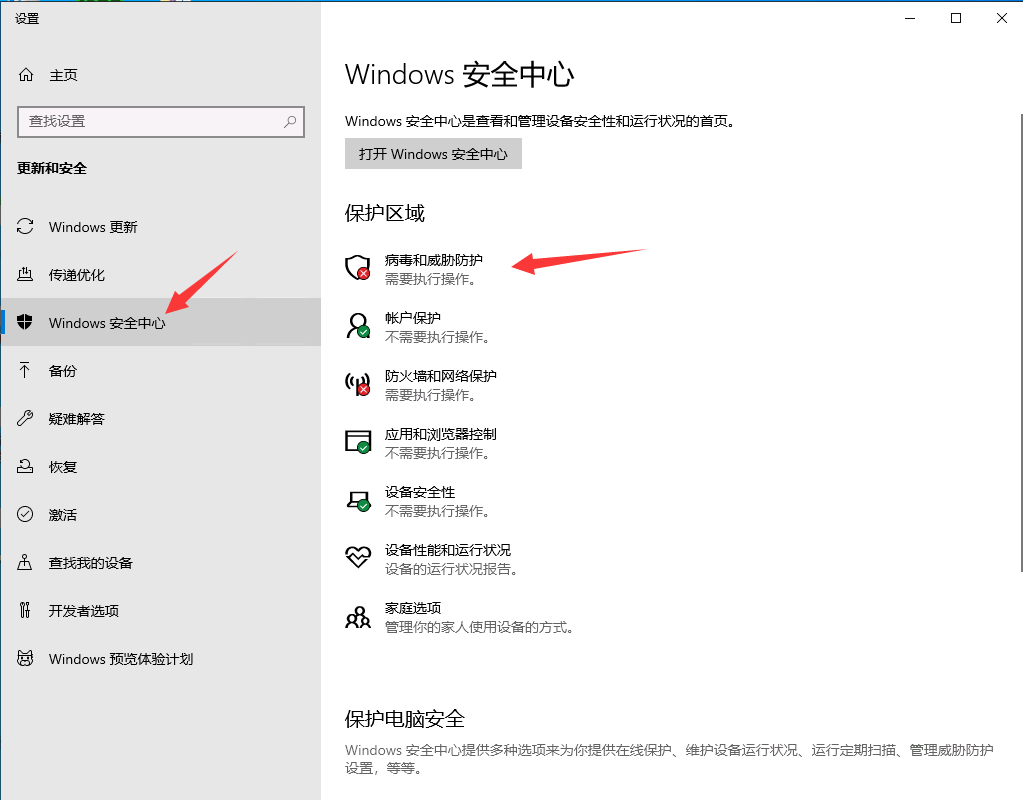The width and height of the screenshot is (1023, 800).
Task: Click the 病毒和威胁防护 shield warning icon
Action: click(x=358, y=268)
